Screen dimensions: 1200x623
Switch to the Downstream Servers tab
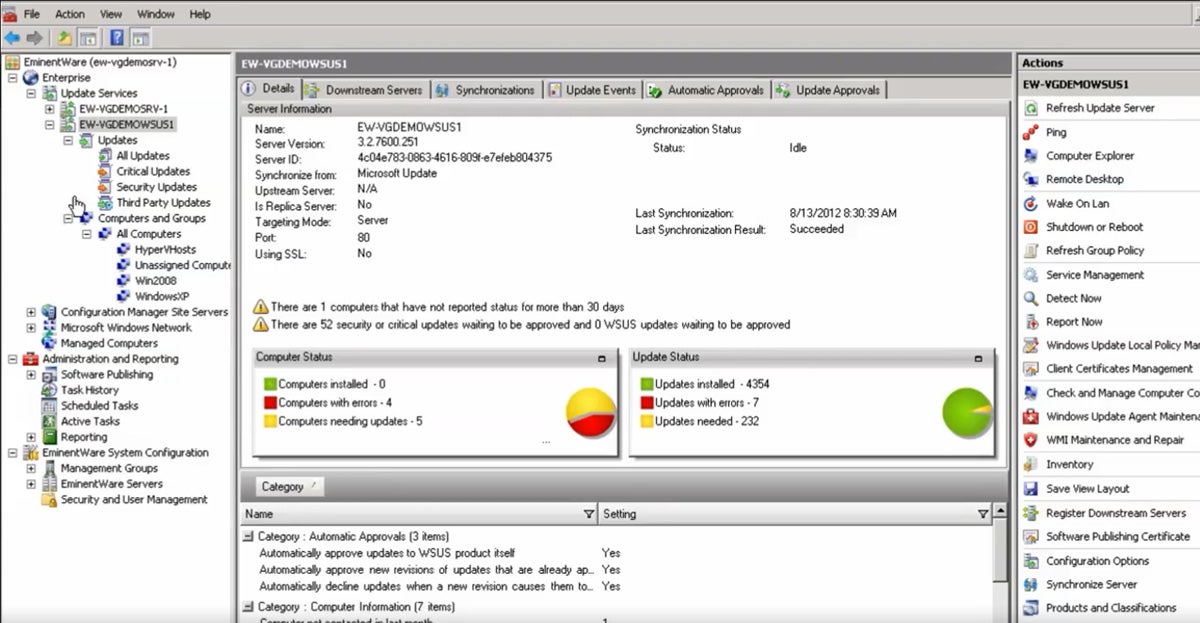click(365, 90)
